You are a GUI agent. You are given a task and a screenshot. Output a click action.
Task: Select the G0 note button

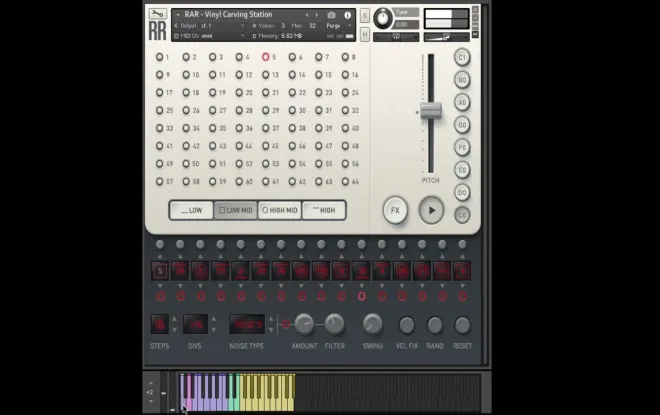point(462,125)
